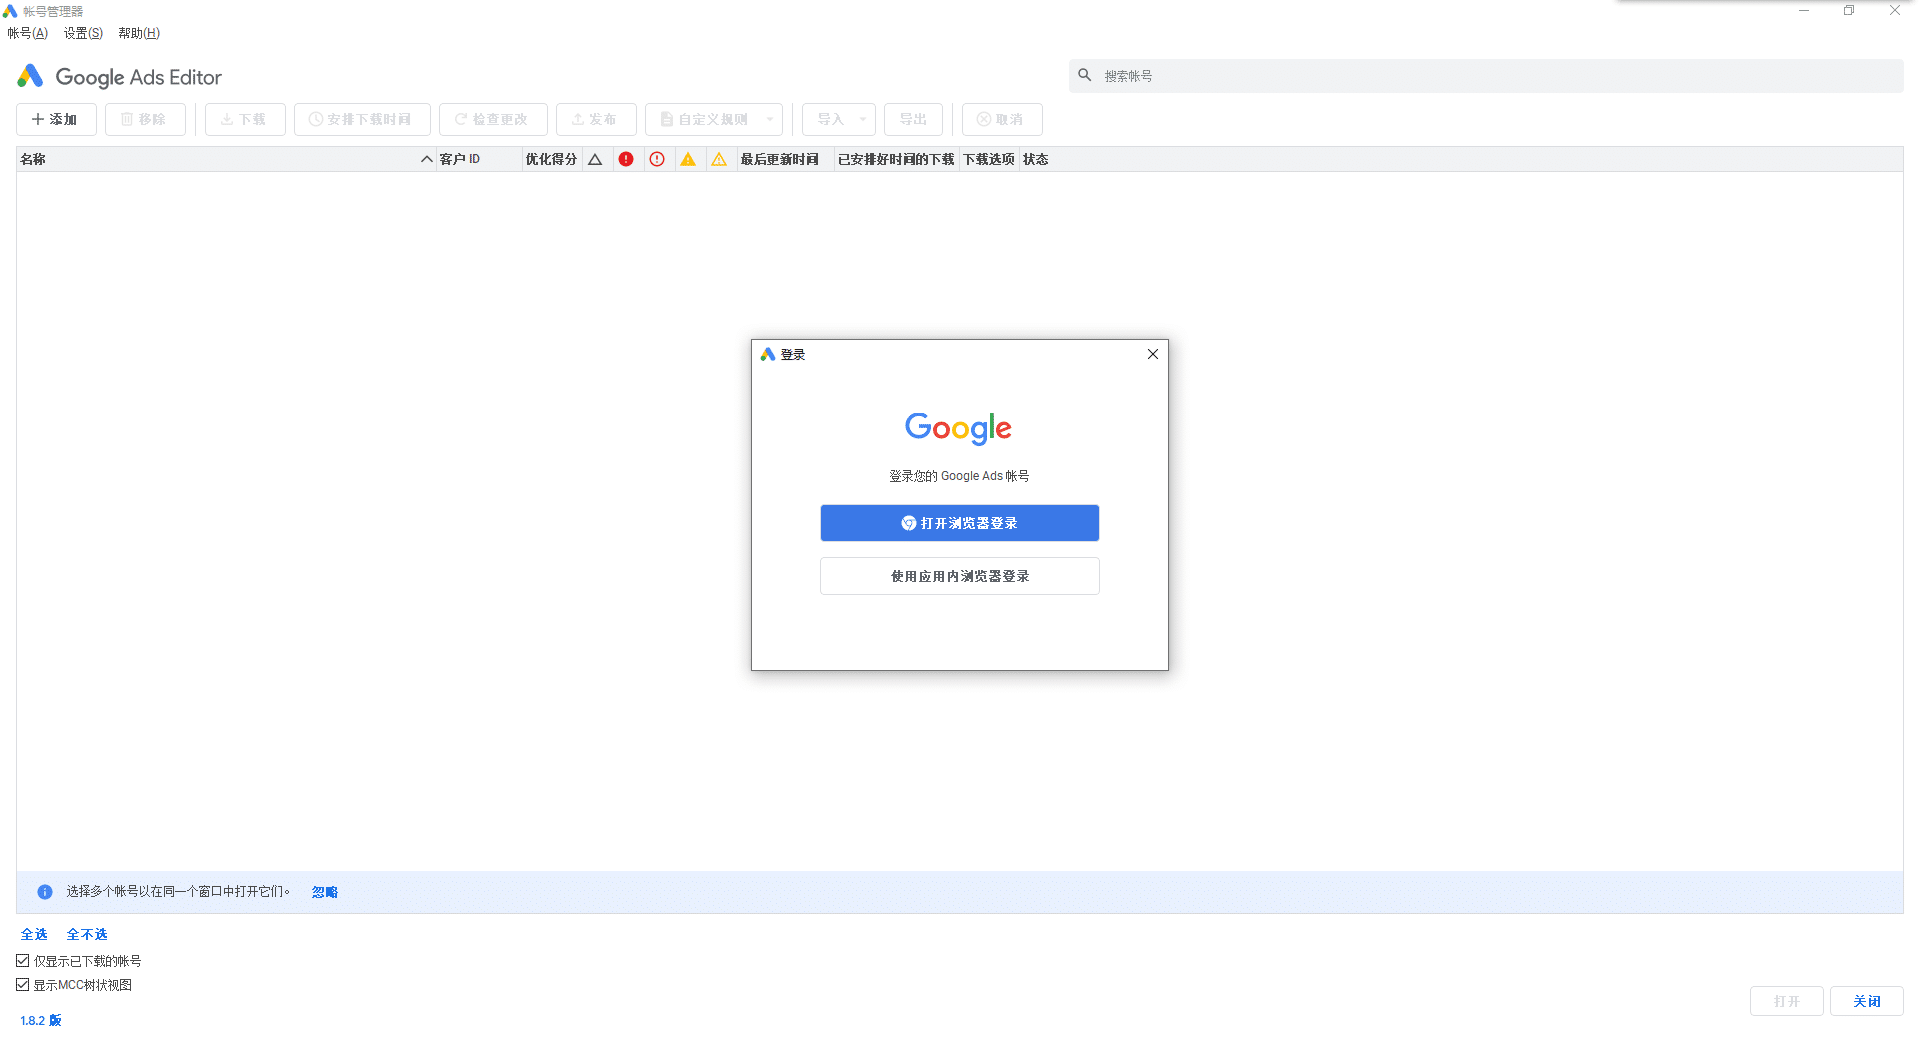Click the 全不选 (Select none) link
Screen dimensions: 1920x1040
tap(87, 934)
